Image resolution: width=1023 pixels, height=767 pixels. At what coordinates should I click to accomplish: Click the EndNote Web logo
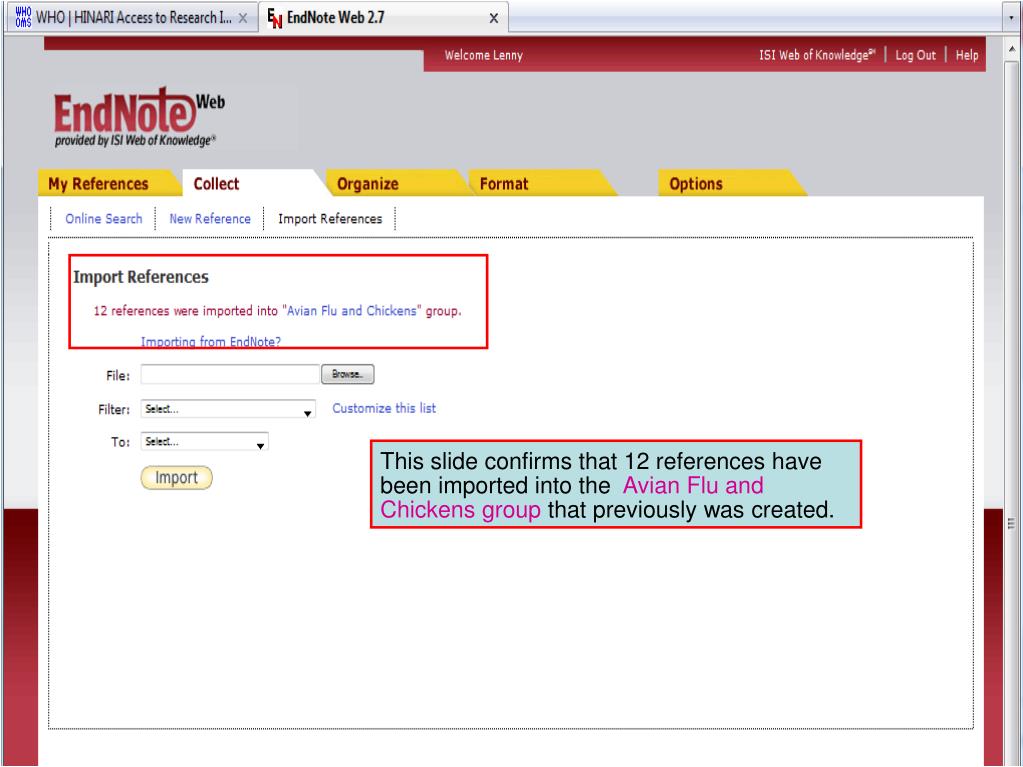(x=139, y=117)
